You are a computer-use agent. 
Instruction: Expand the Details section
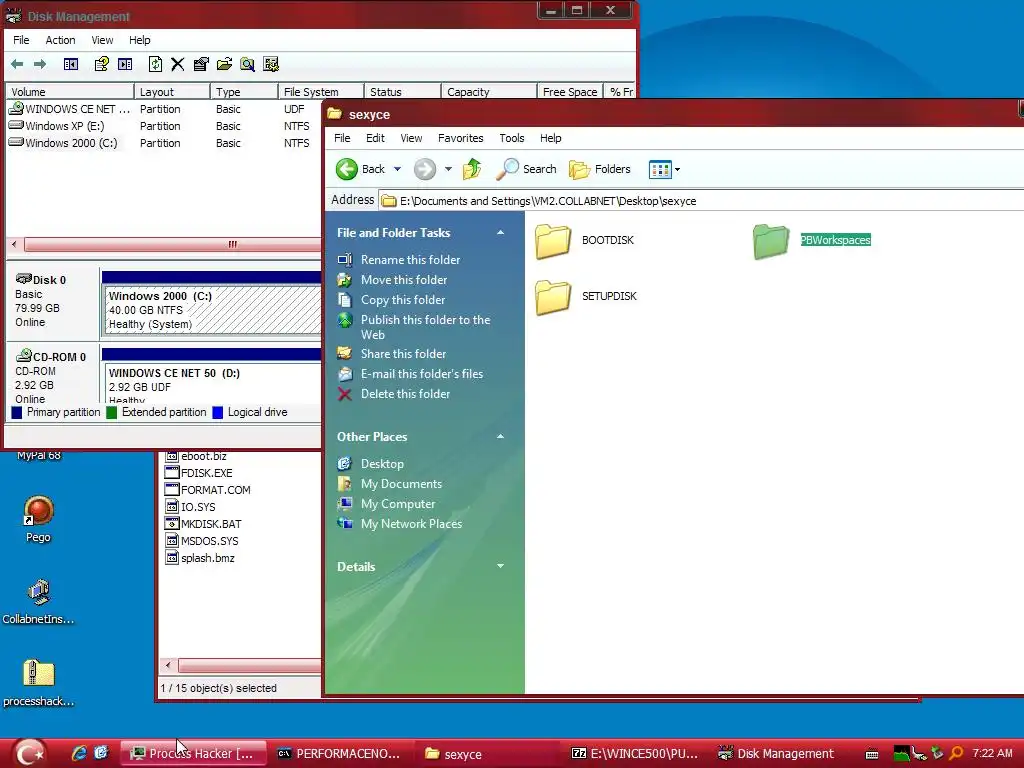click(500, 566)
